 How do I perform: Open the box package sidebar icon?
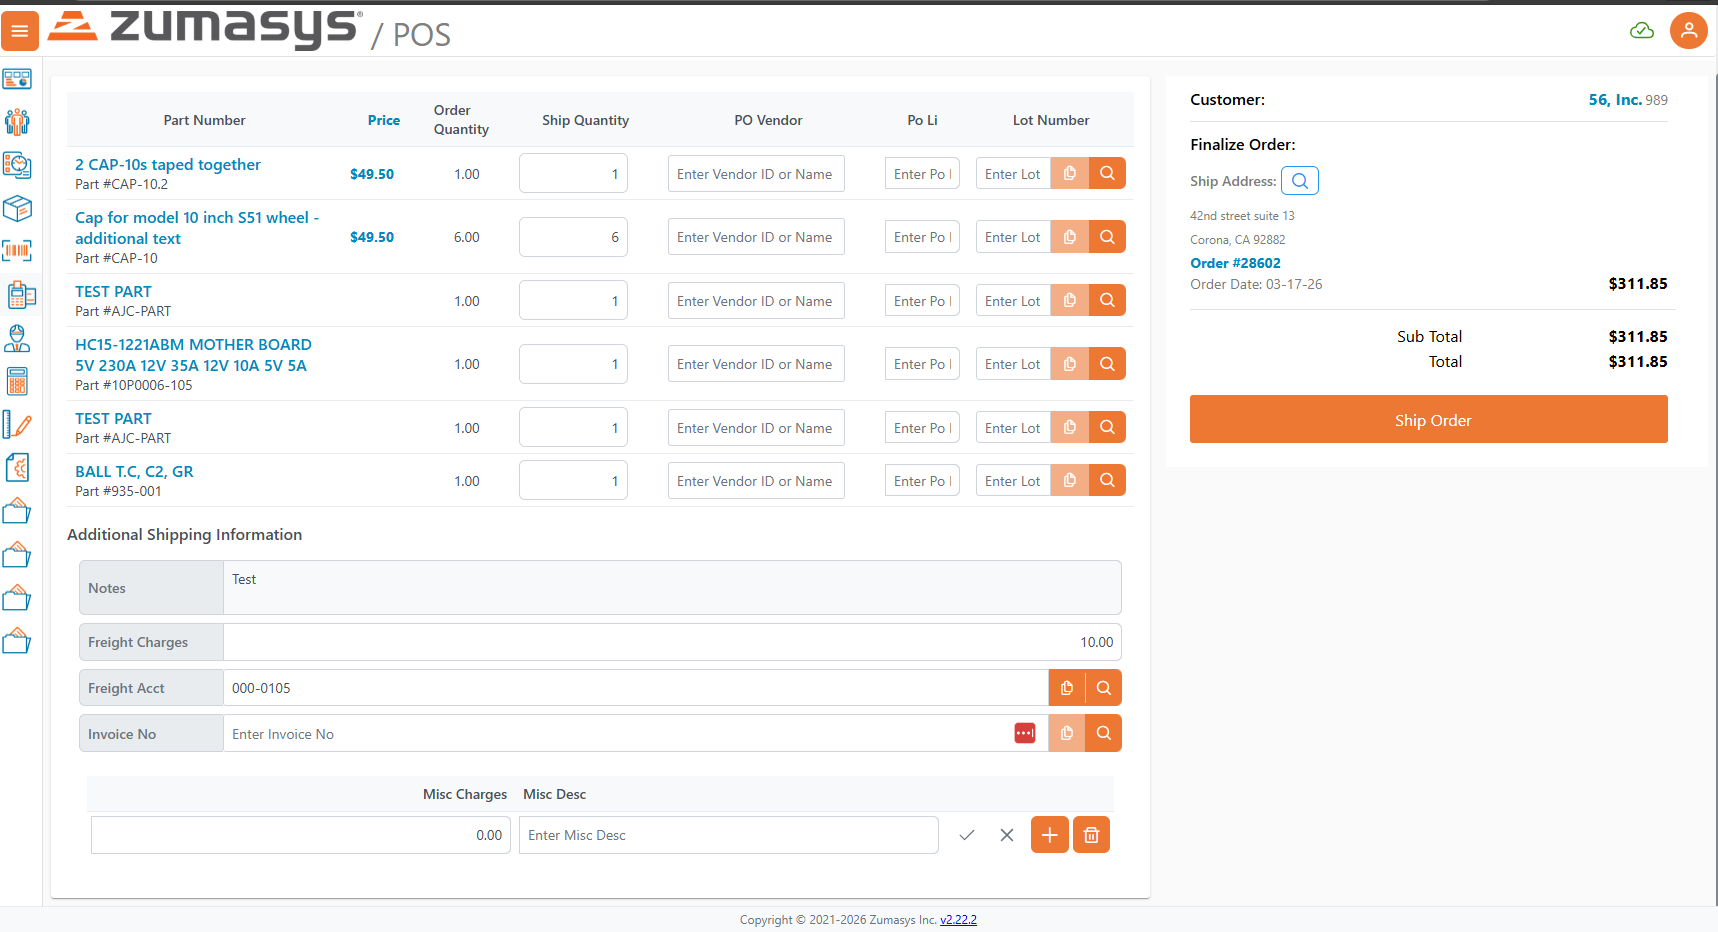(x=17, y=208)
